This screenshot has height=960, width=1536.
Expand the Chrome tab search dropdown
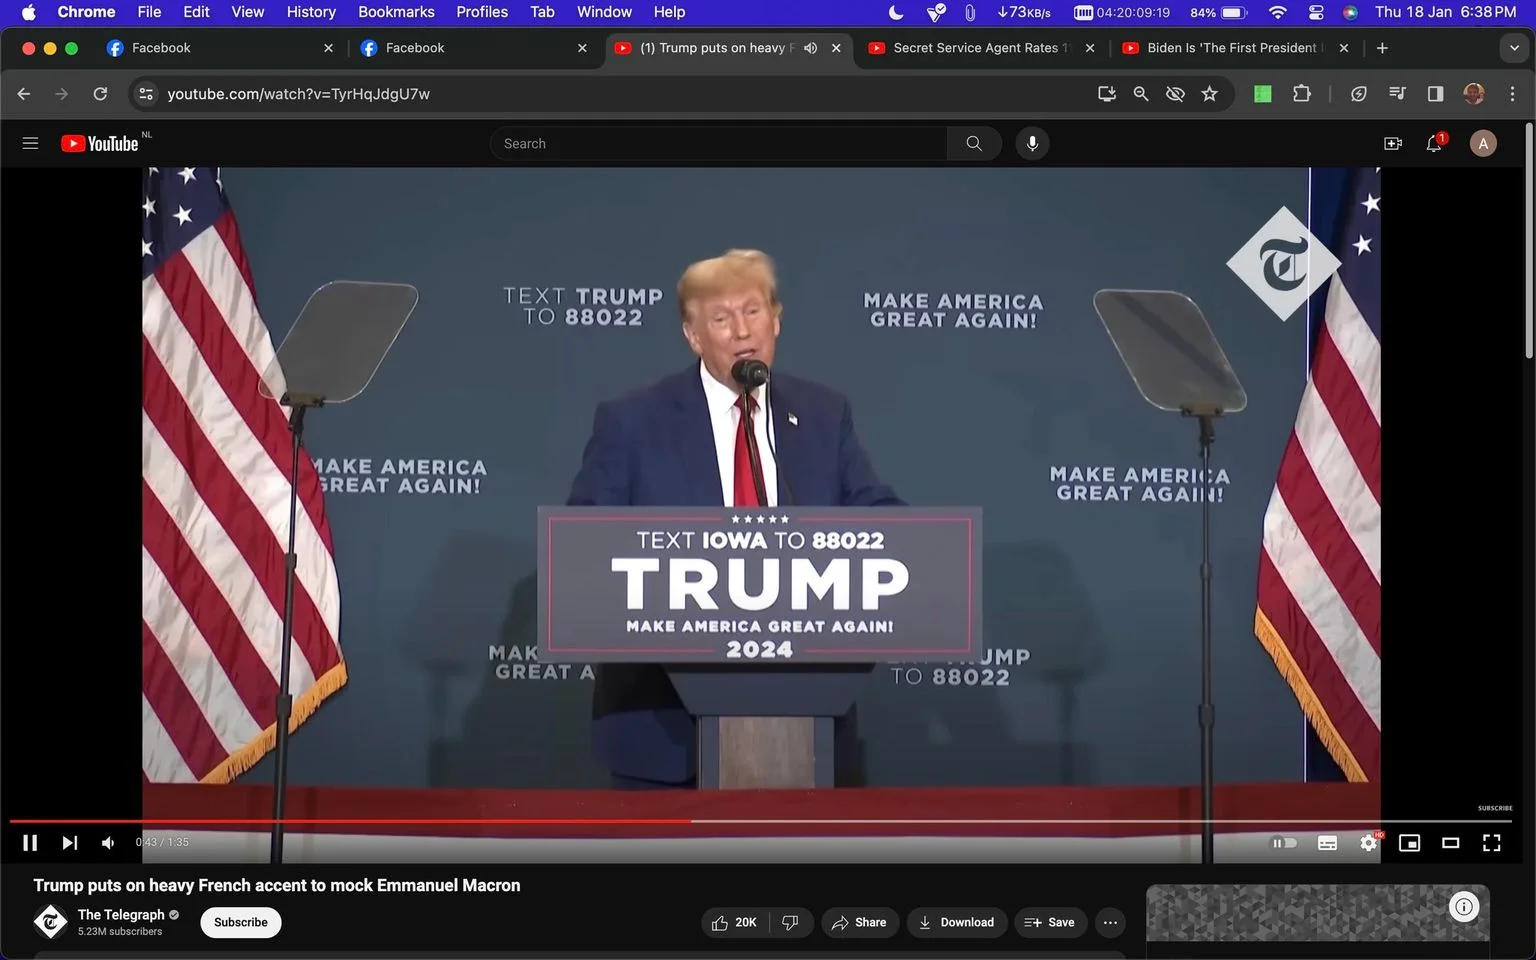[x=1514, y=48]
